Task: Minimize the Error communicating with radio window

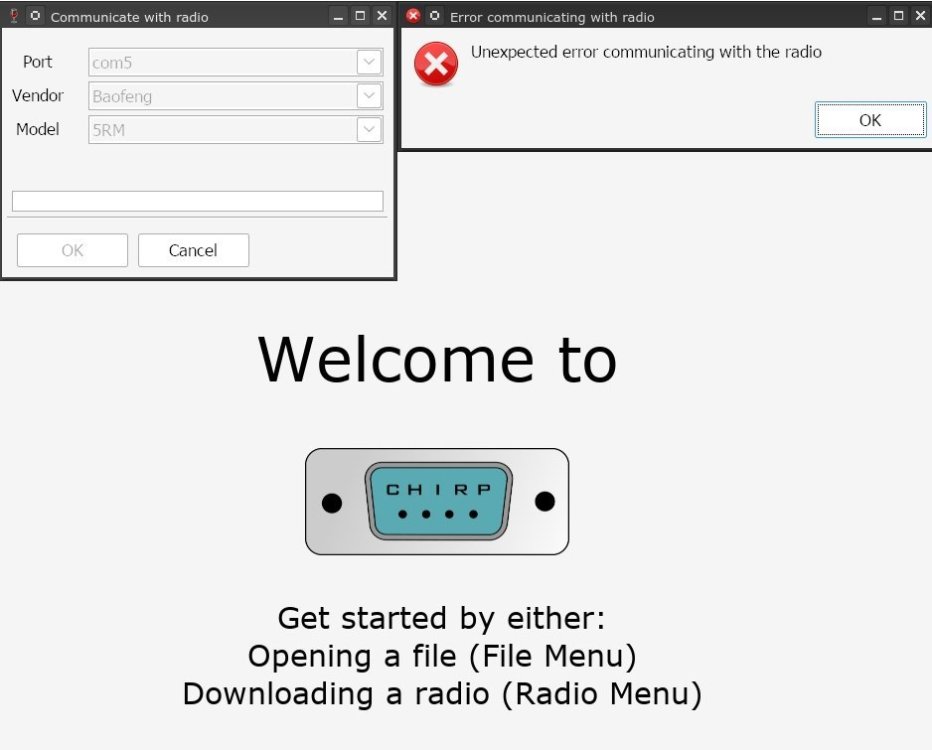Action: point(877,16)
